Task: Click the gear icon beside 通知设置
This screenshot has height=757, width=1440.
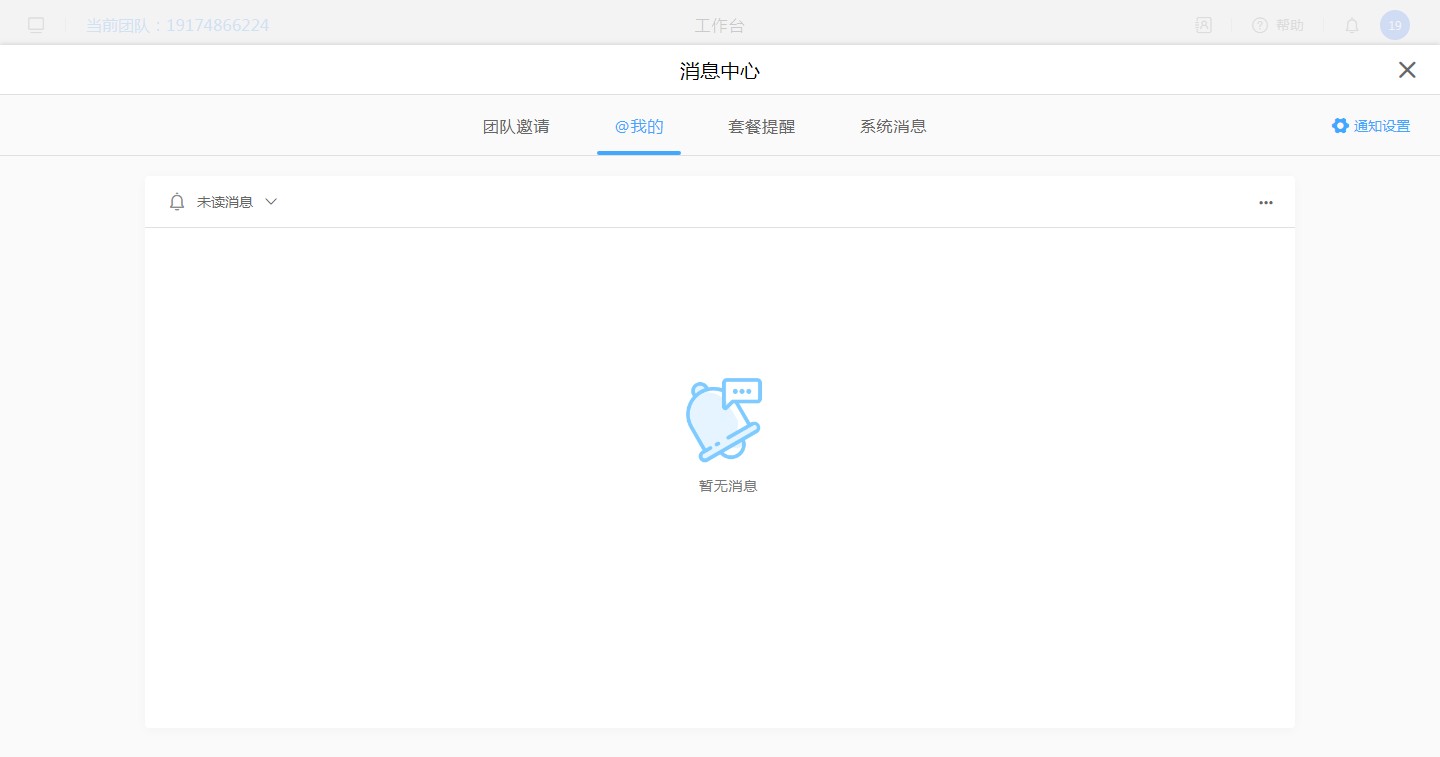Action: coord(1340,126)
